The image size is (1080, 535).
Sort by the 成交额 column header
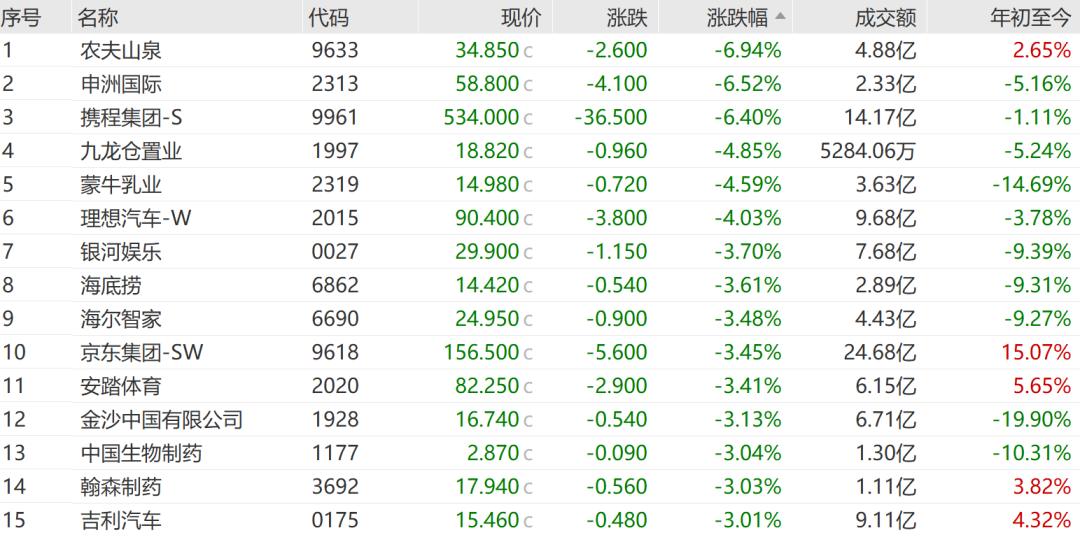point(885,17)
